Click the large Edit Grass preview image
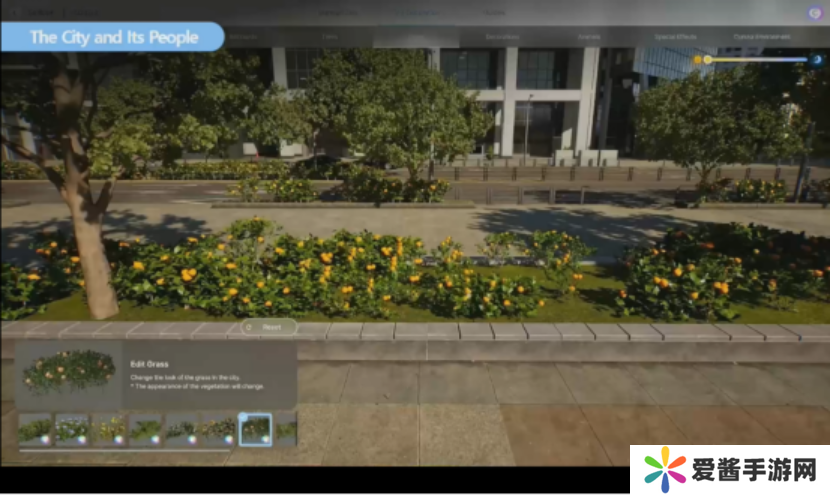This screenshot has height=495, width=830. (69, 372)
